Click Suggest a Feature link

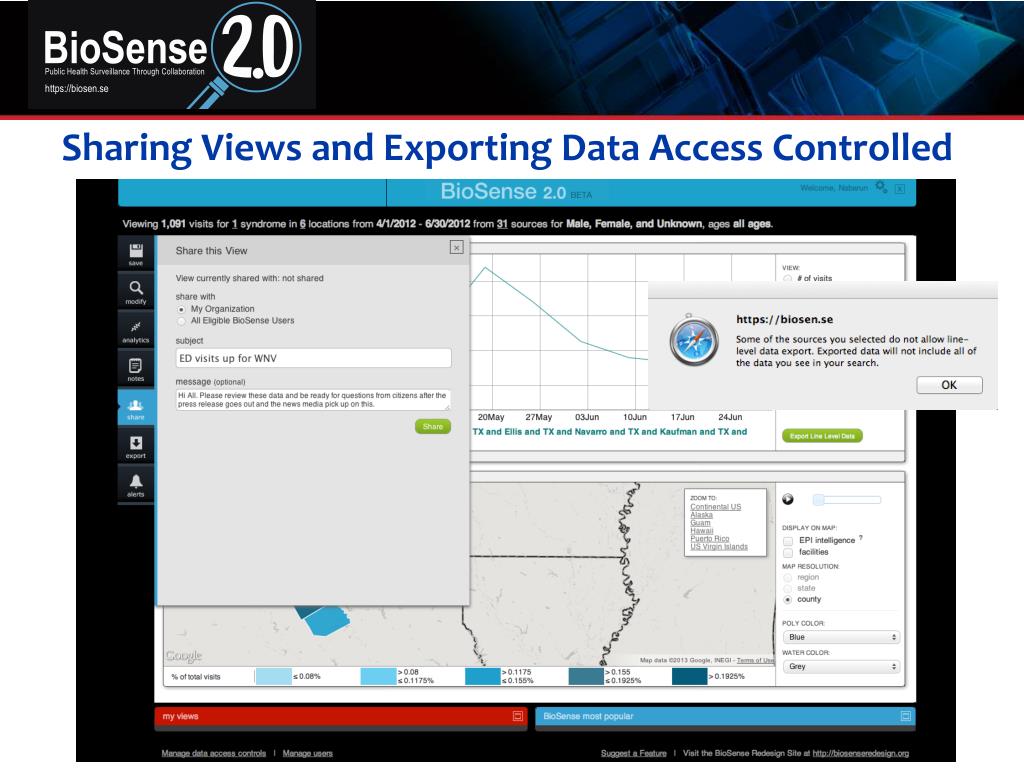point(633,754)
